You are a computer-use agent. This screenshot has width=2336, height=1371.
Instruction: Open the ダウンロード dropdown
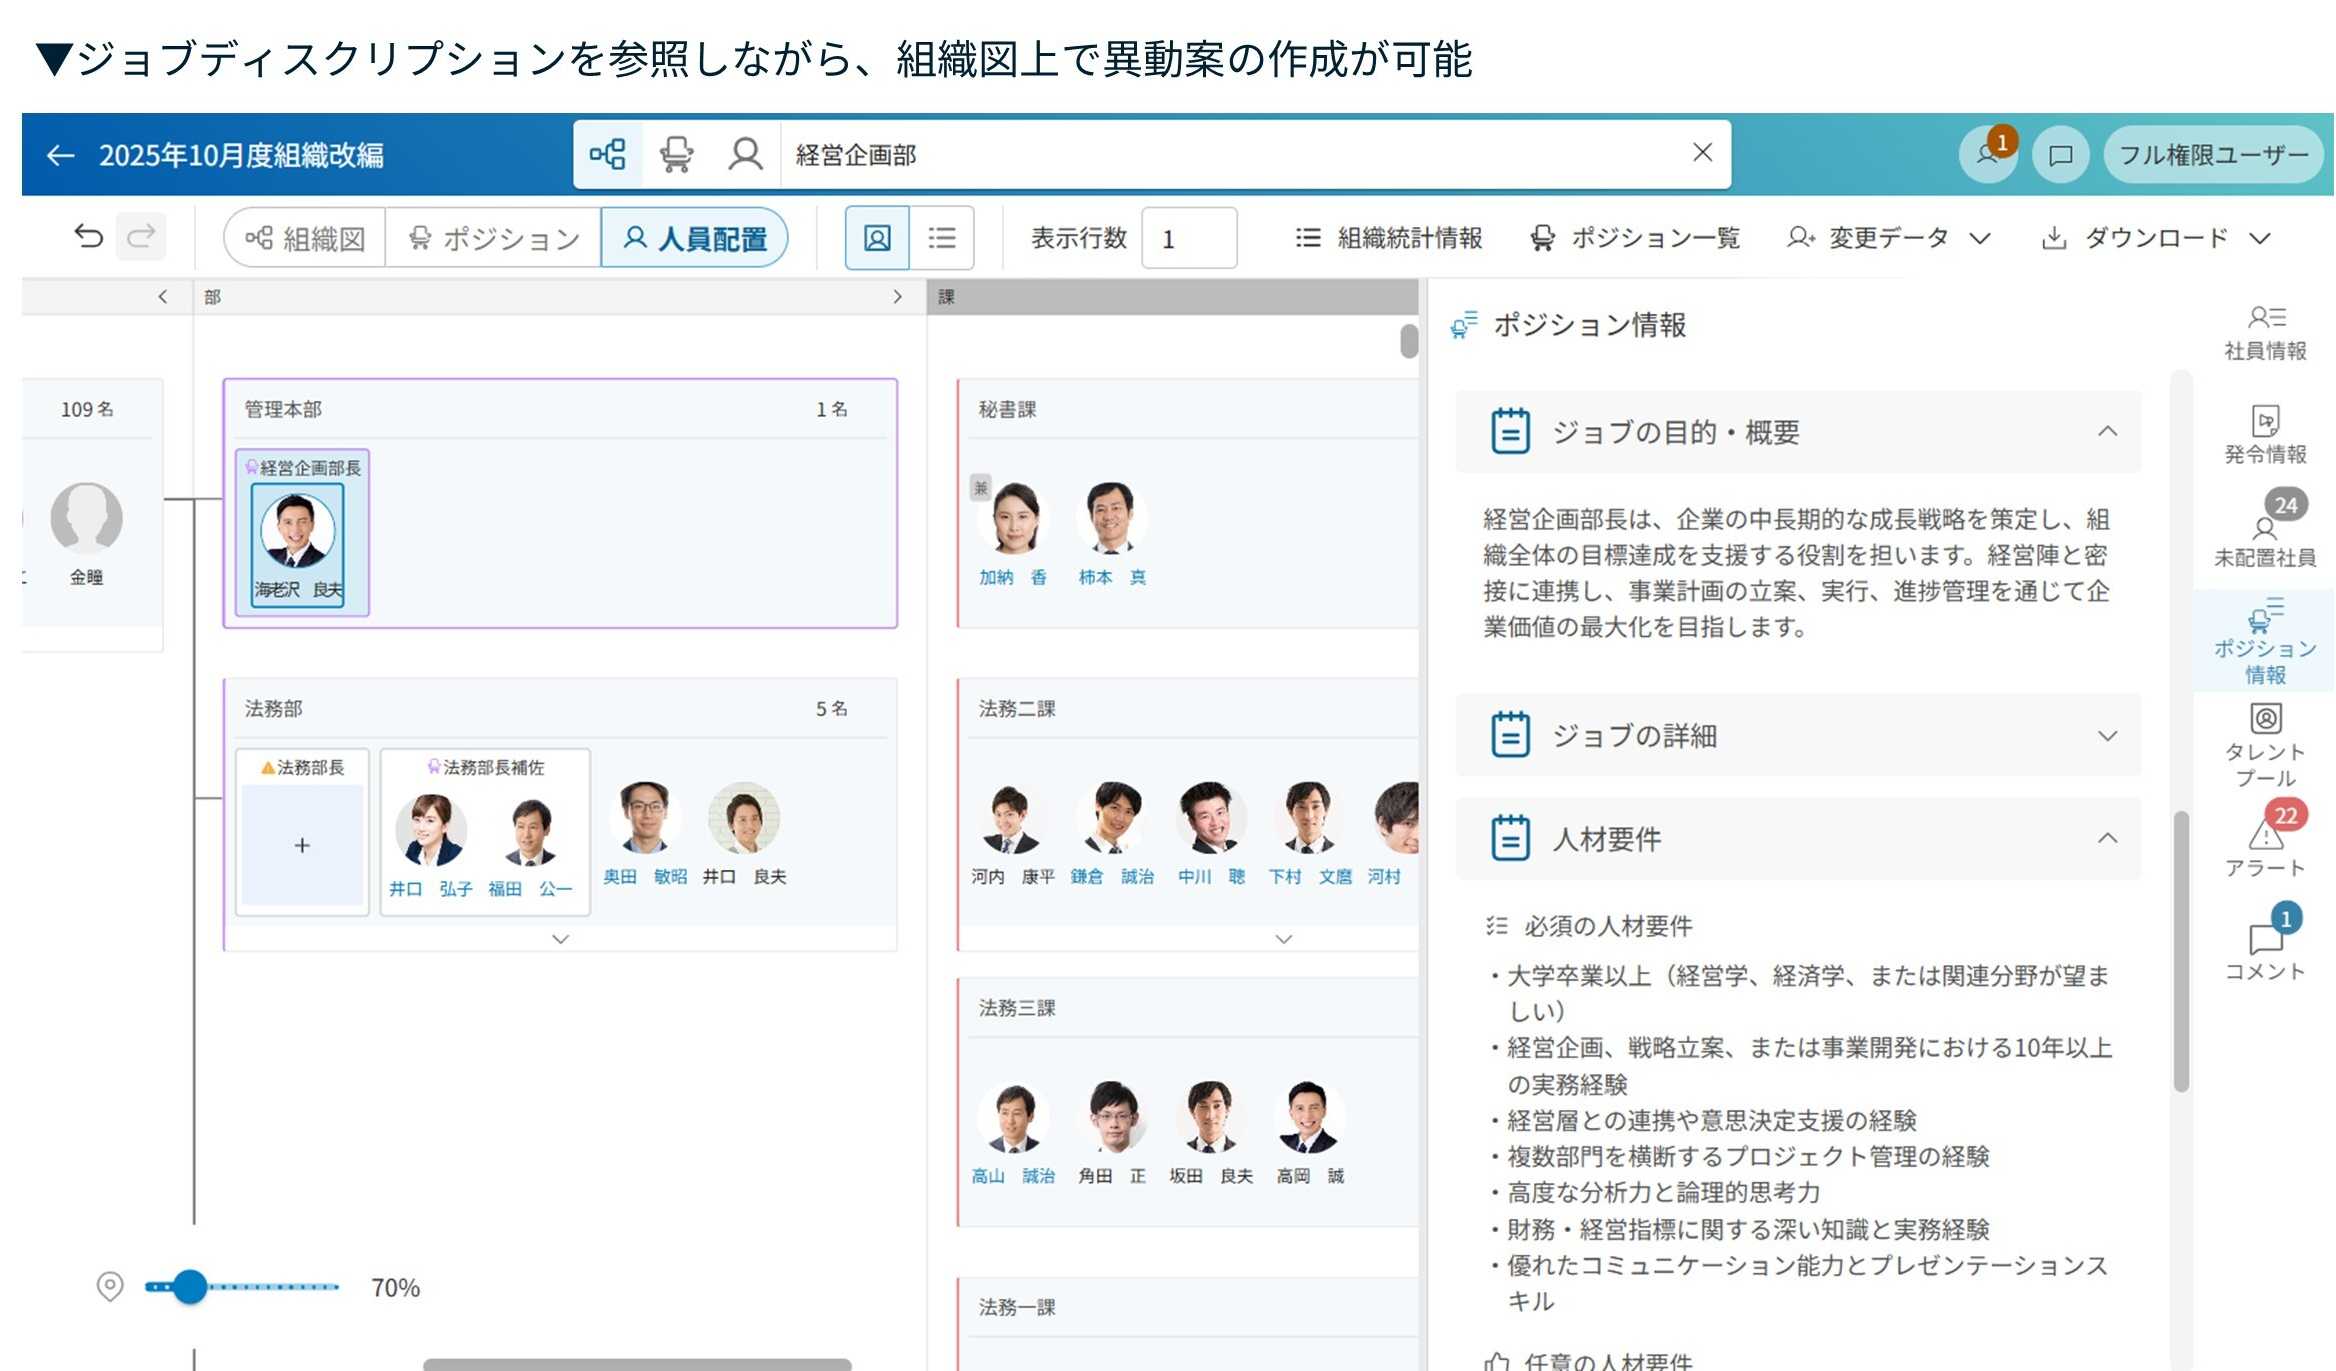tap(2155, 238)
